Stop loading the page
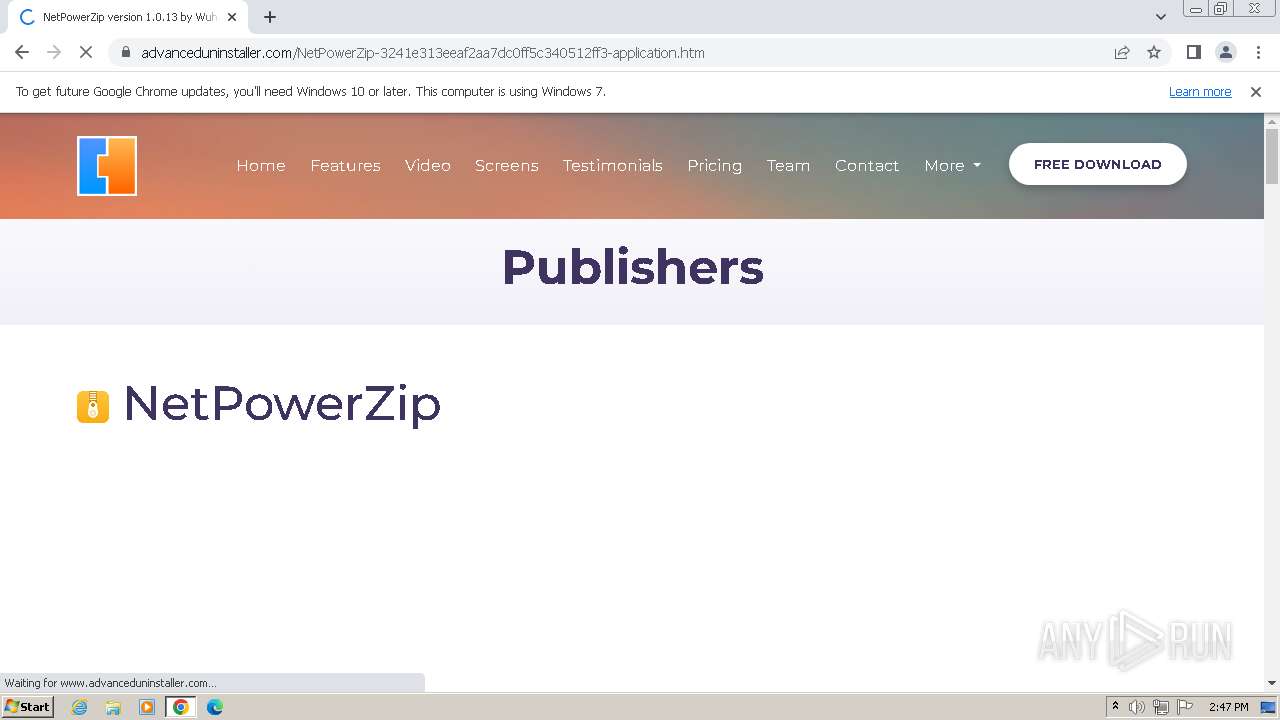The image size is (1280, 720). (x=86, y=52)
